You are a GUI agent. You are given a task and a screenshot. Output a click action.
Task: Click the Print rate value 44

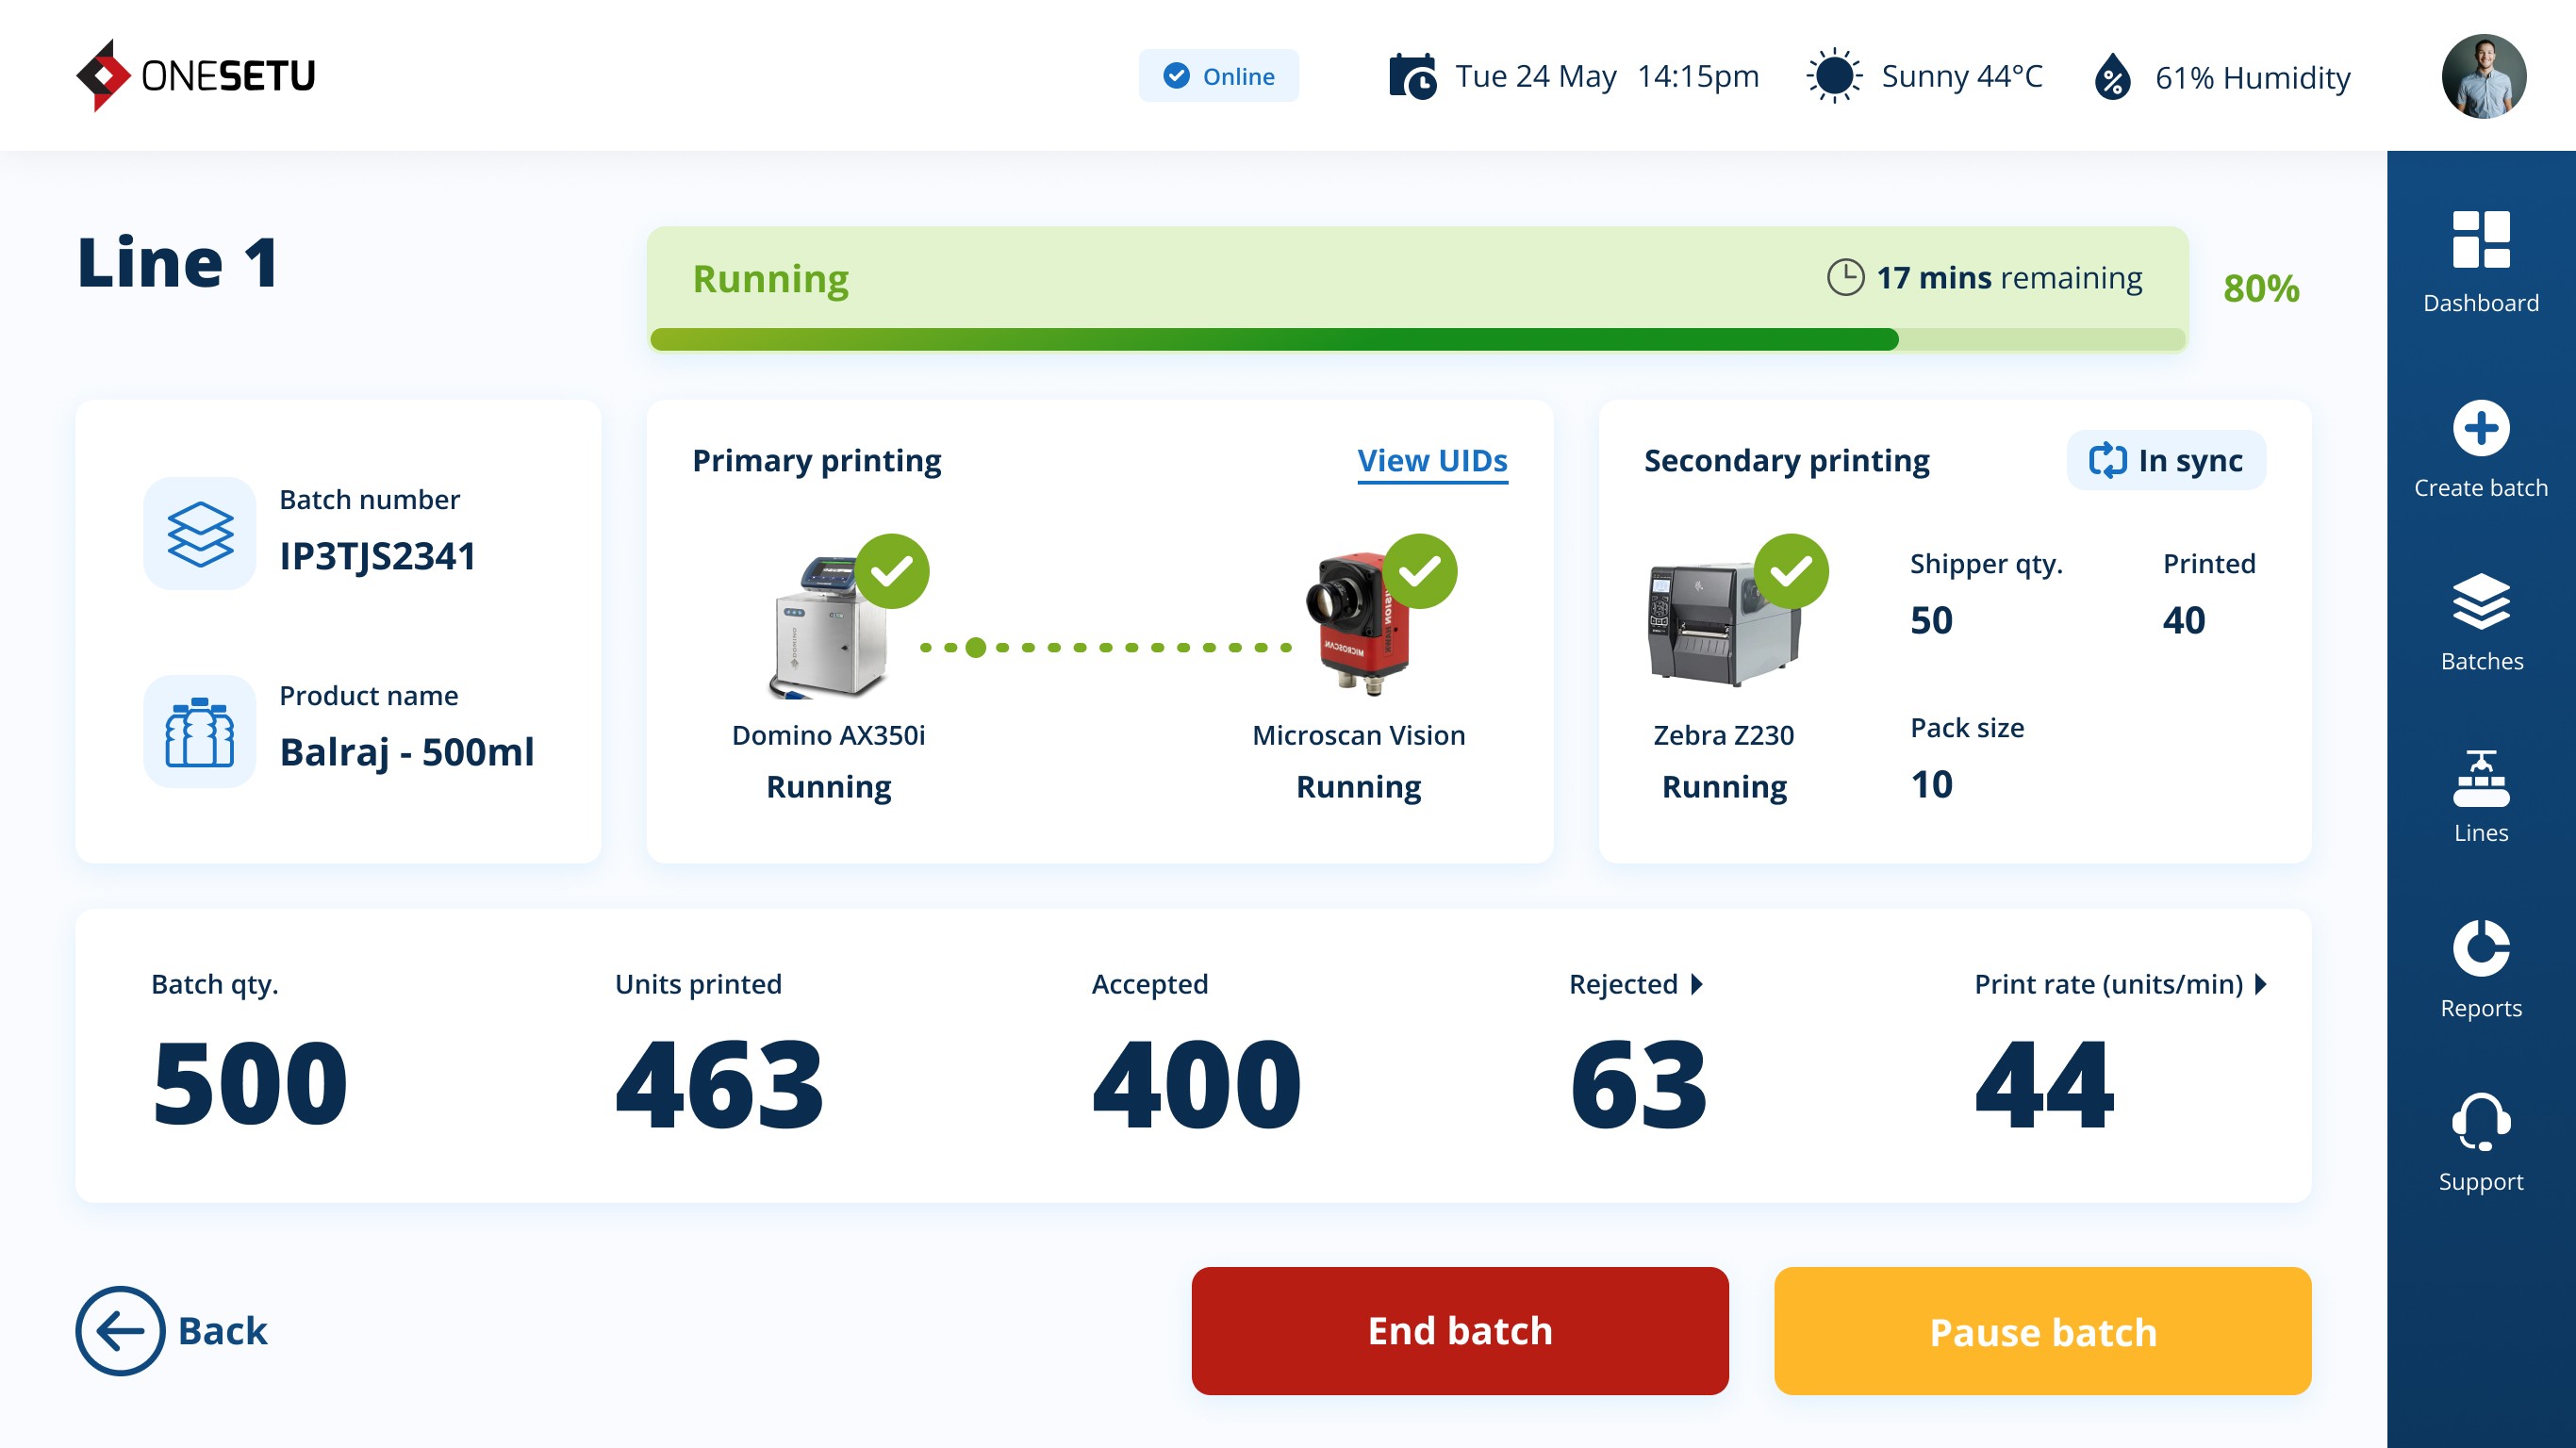tap(2045, 1083)
